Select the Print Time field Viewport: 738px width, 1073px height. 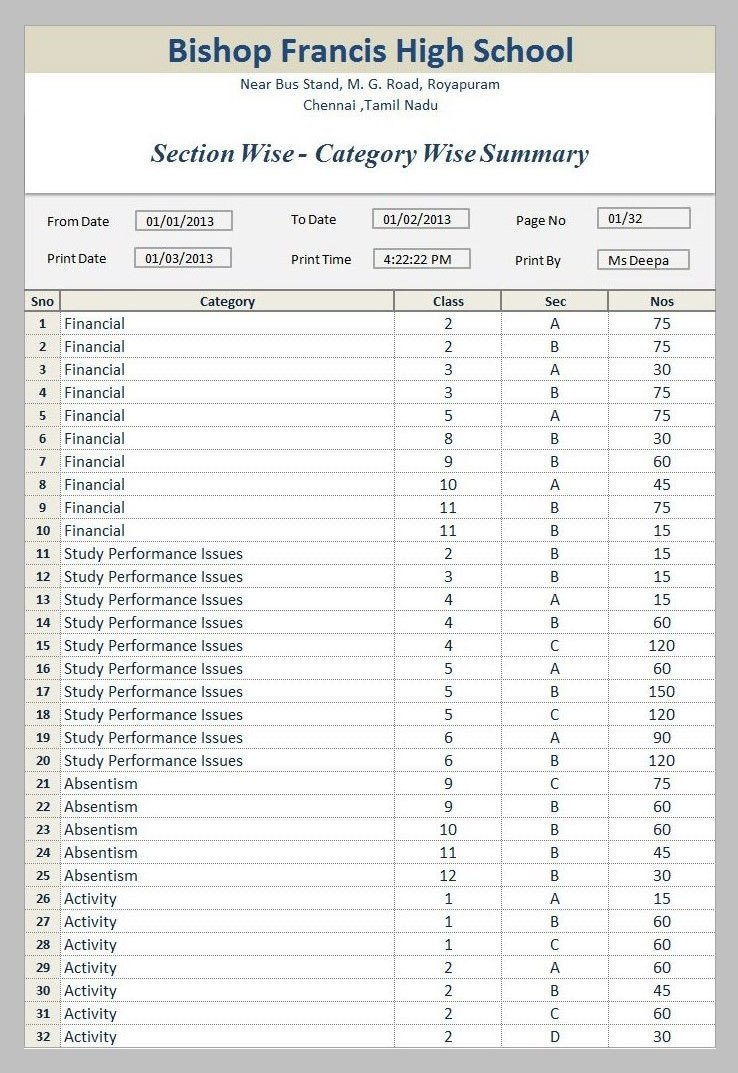(421, 259)
